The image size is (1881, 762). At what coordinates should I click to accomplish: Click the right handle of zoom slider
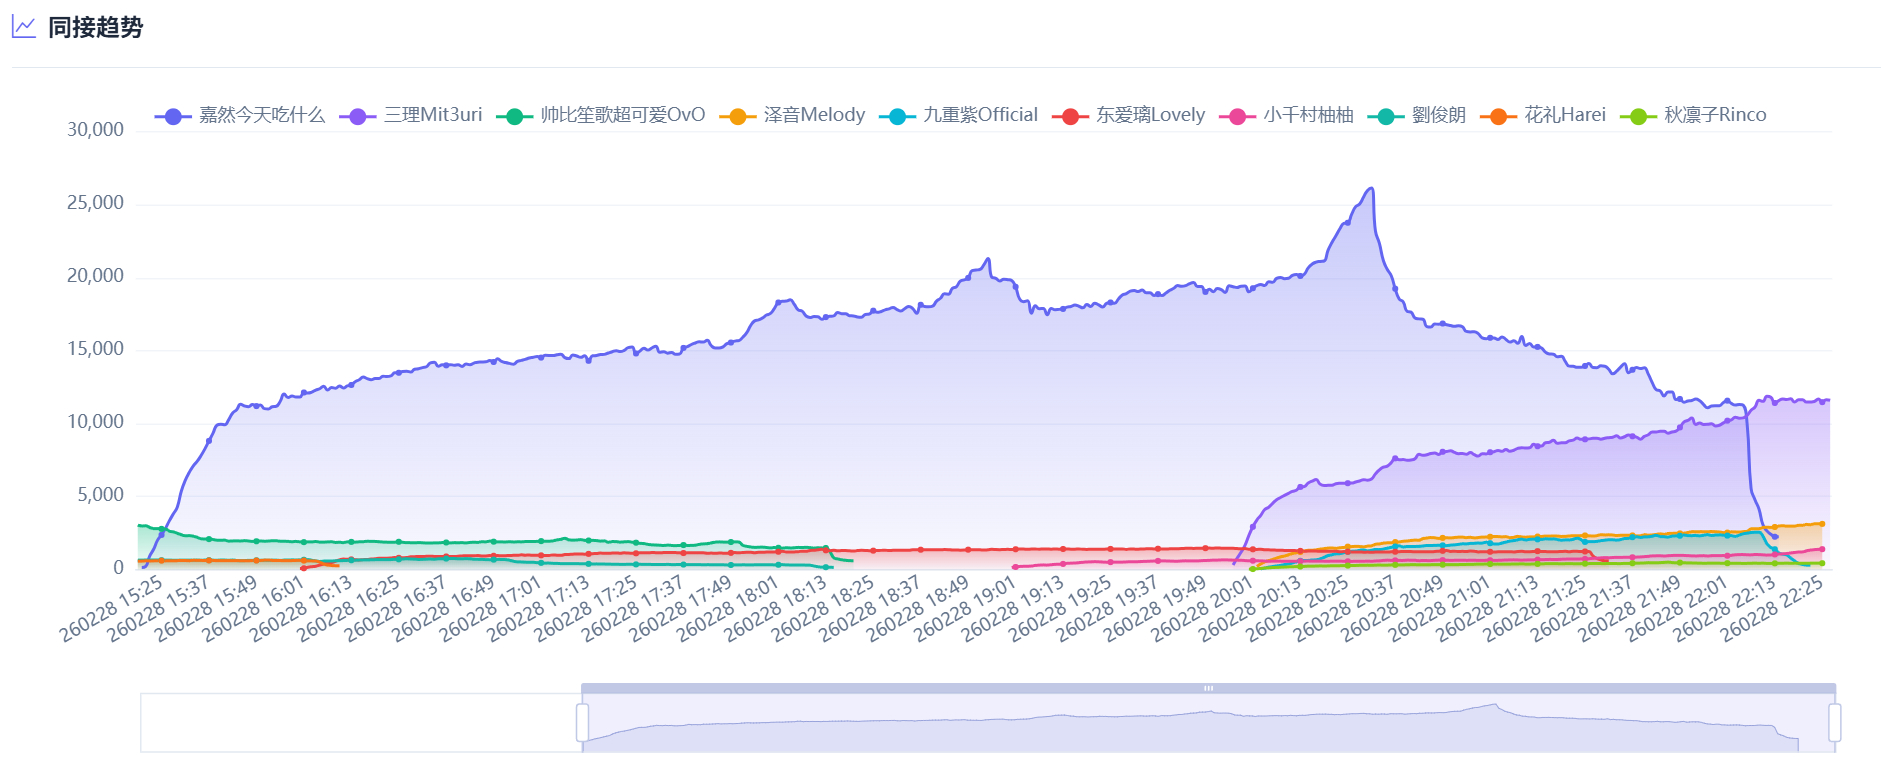(1835, 722)
